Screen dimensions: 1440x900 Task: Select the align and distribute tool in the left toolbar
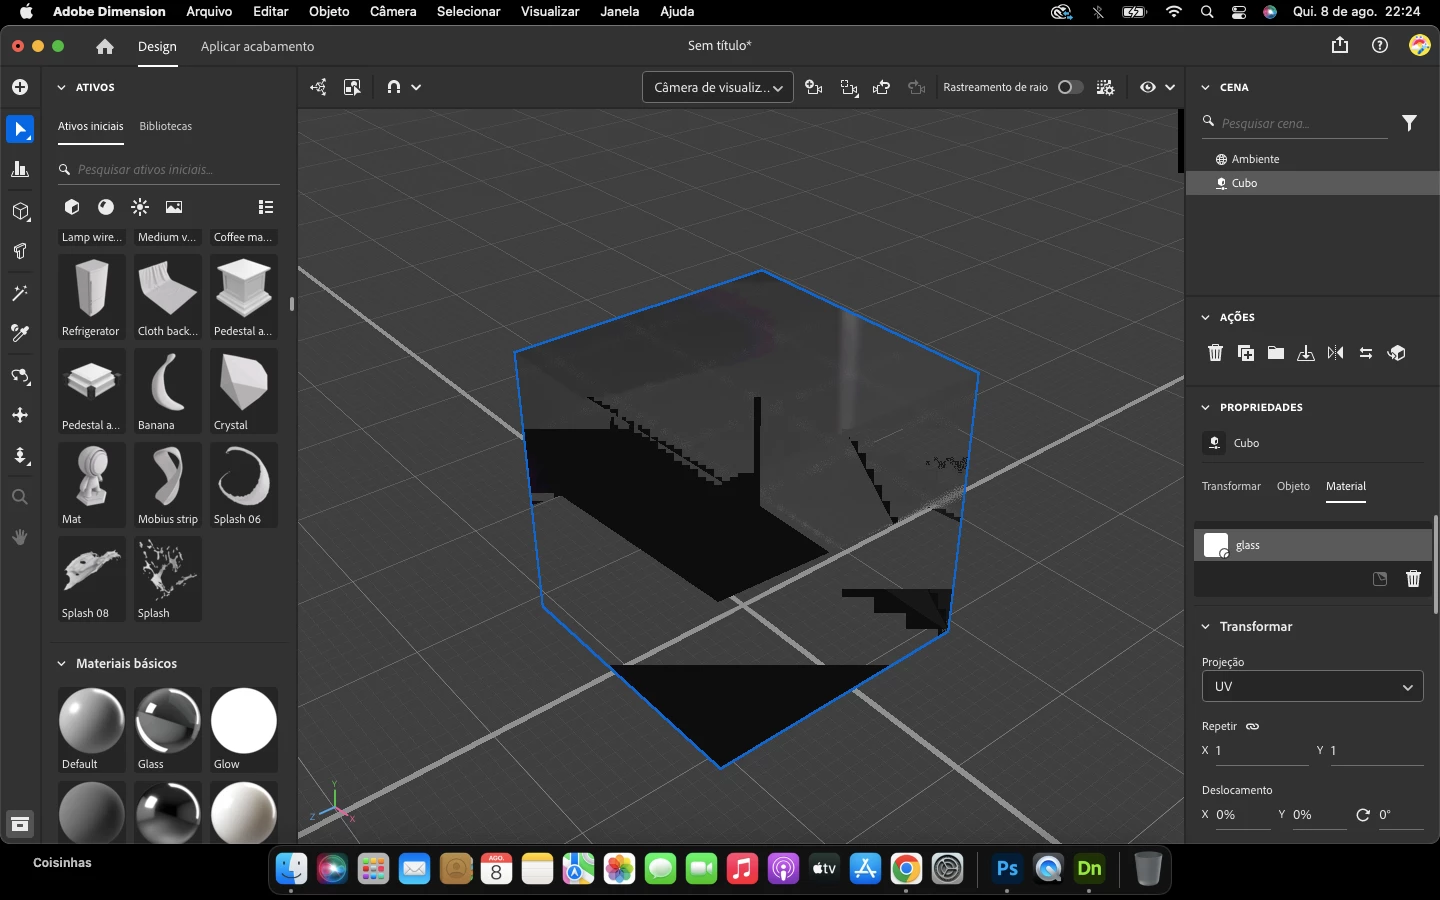click(x=20, y=170)
